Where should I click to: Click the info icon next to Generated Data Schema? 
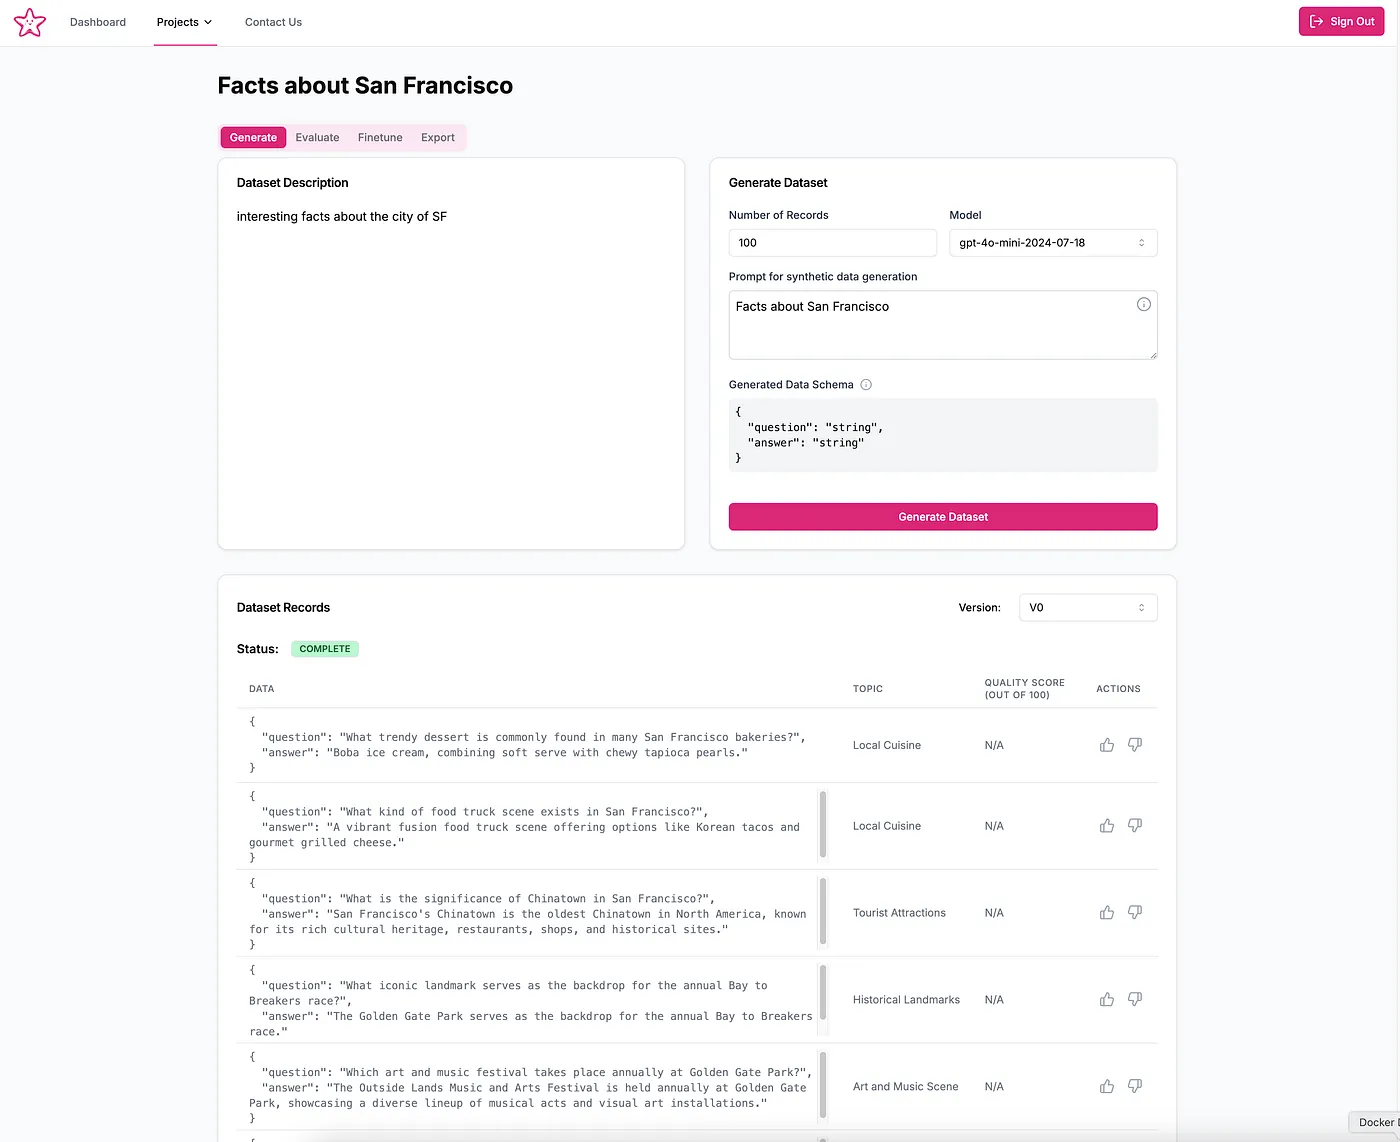866,384
